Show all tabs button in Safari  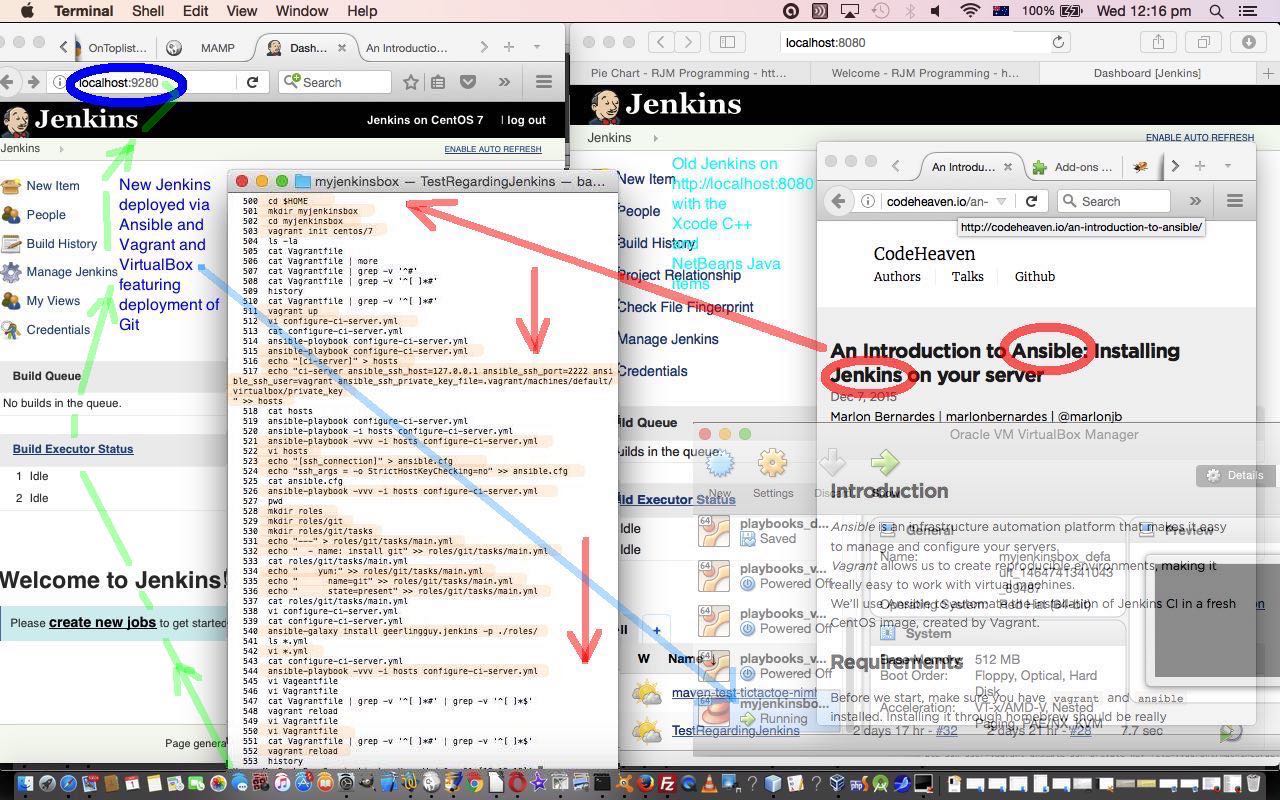pos(1204,42)
